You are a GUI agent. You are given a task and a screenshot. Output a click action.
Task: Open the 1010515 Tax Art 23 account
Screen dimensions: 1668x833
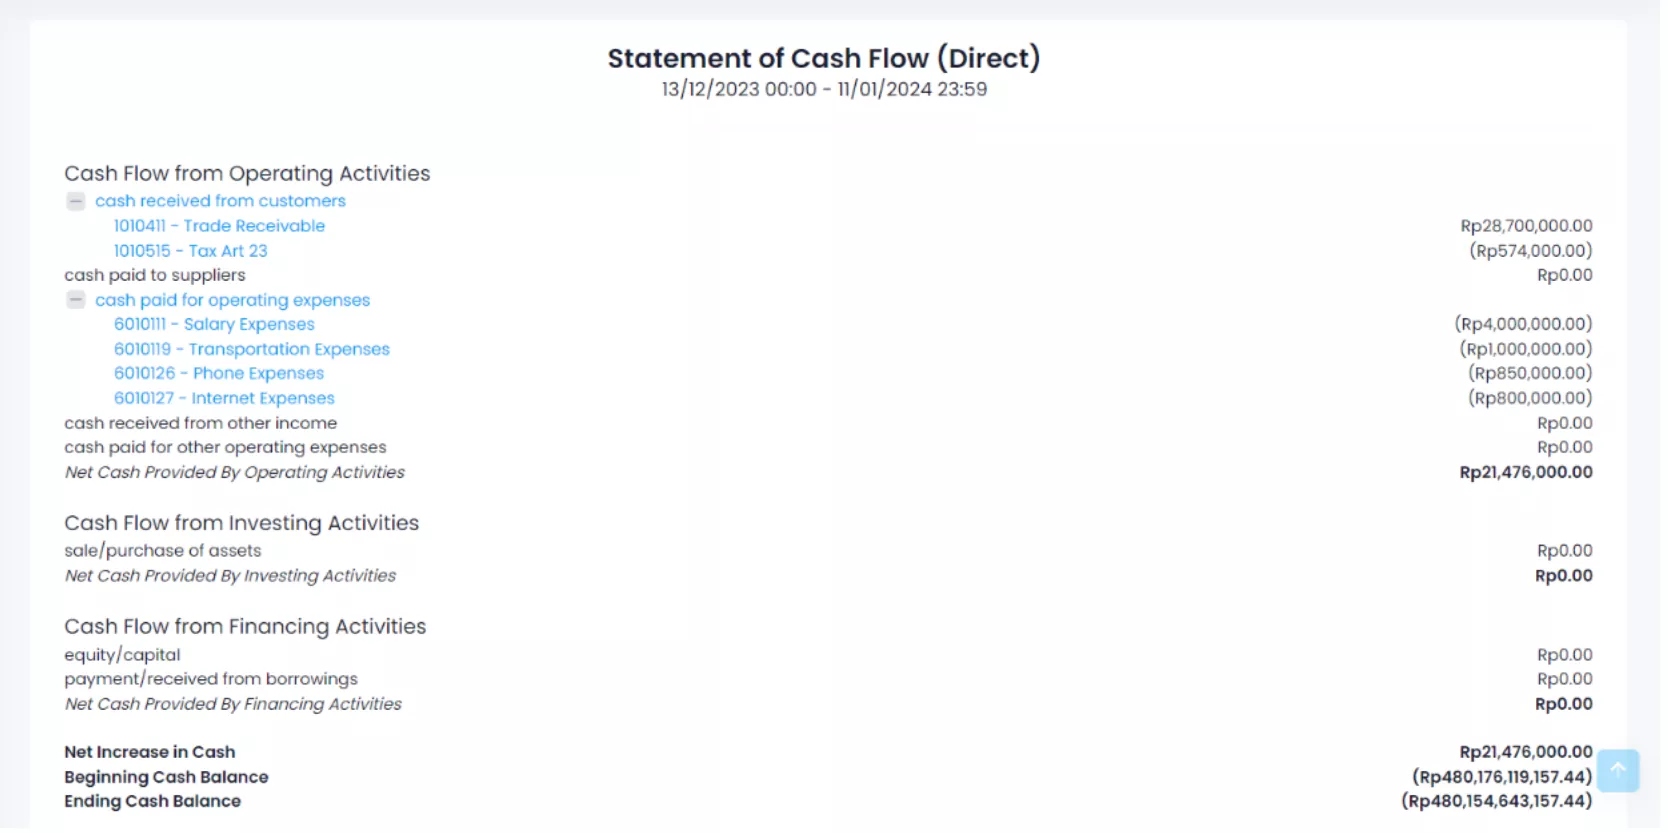click(190, 251)
